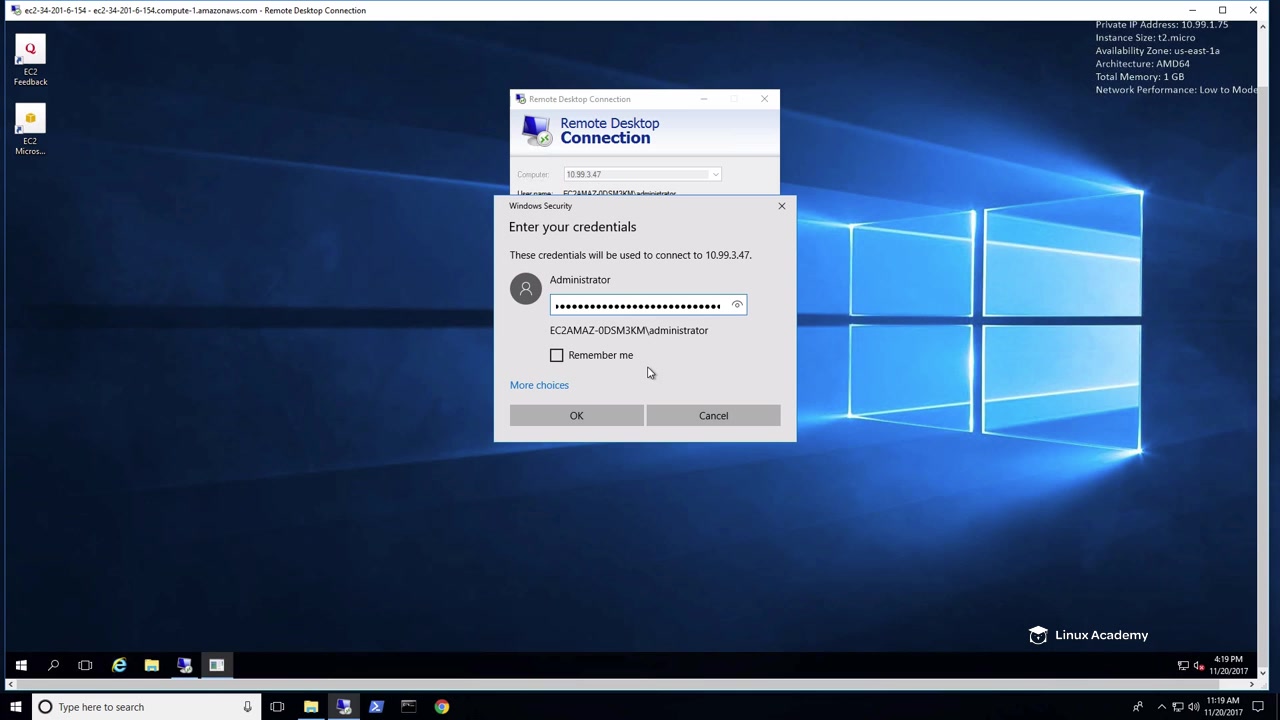Launch Internet Explorer from remote taskbar
This screenshot has width=1280, height=720.
click(119, 665)
